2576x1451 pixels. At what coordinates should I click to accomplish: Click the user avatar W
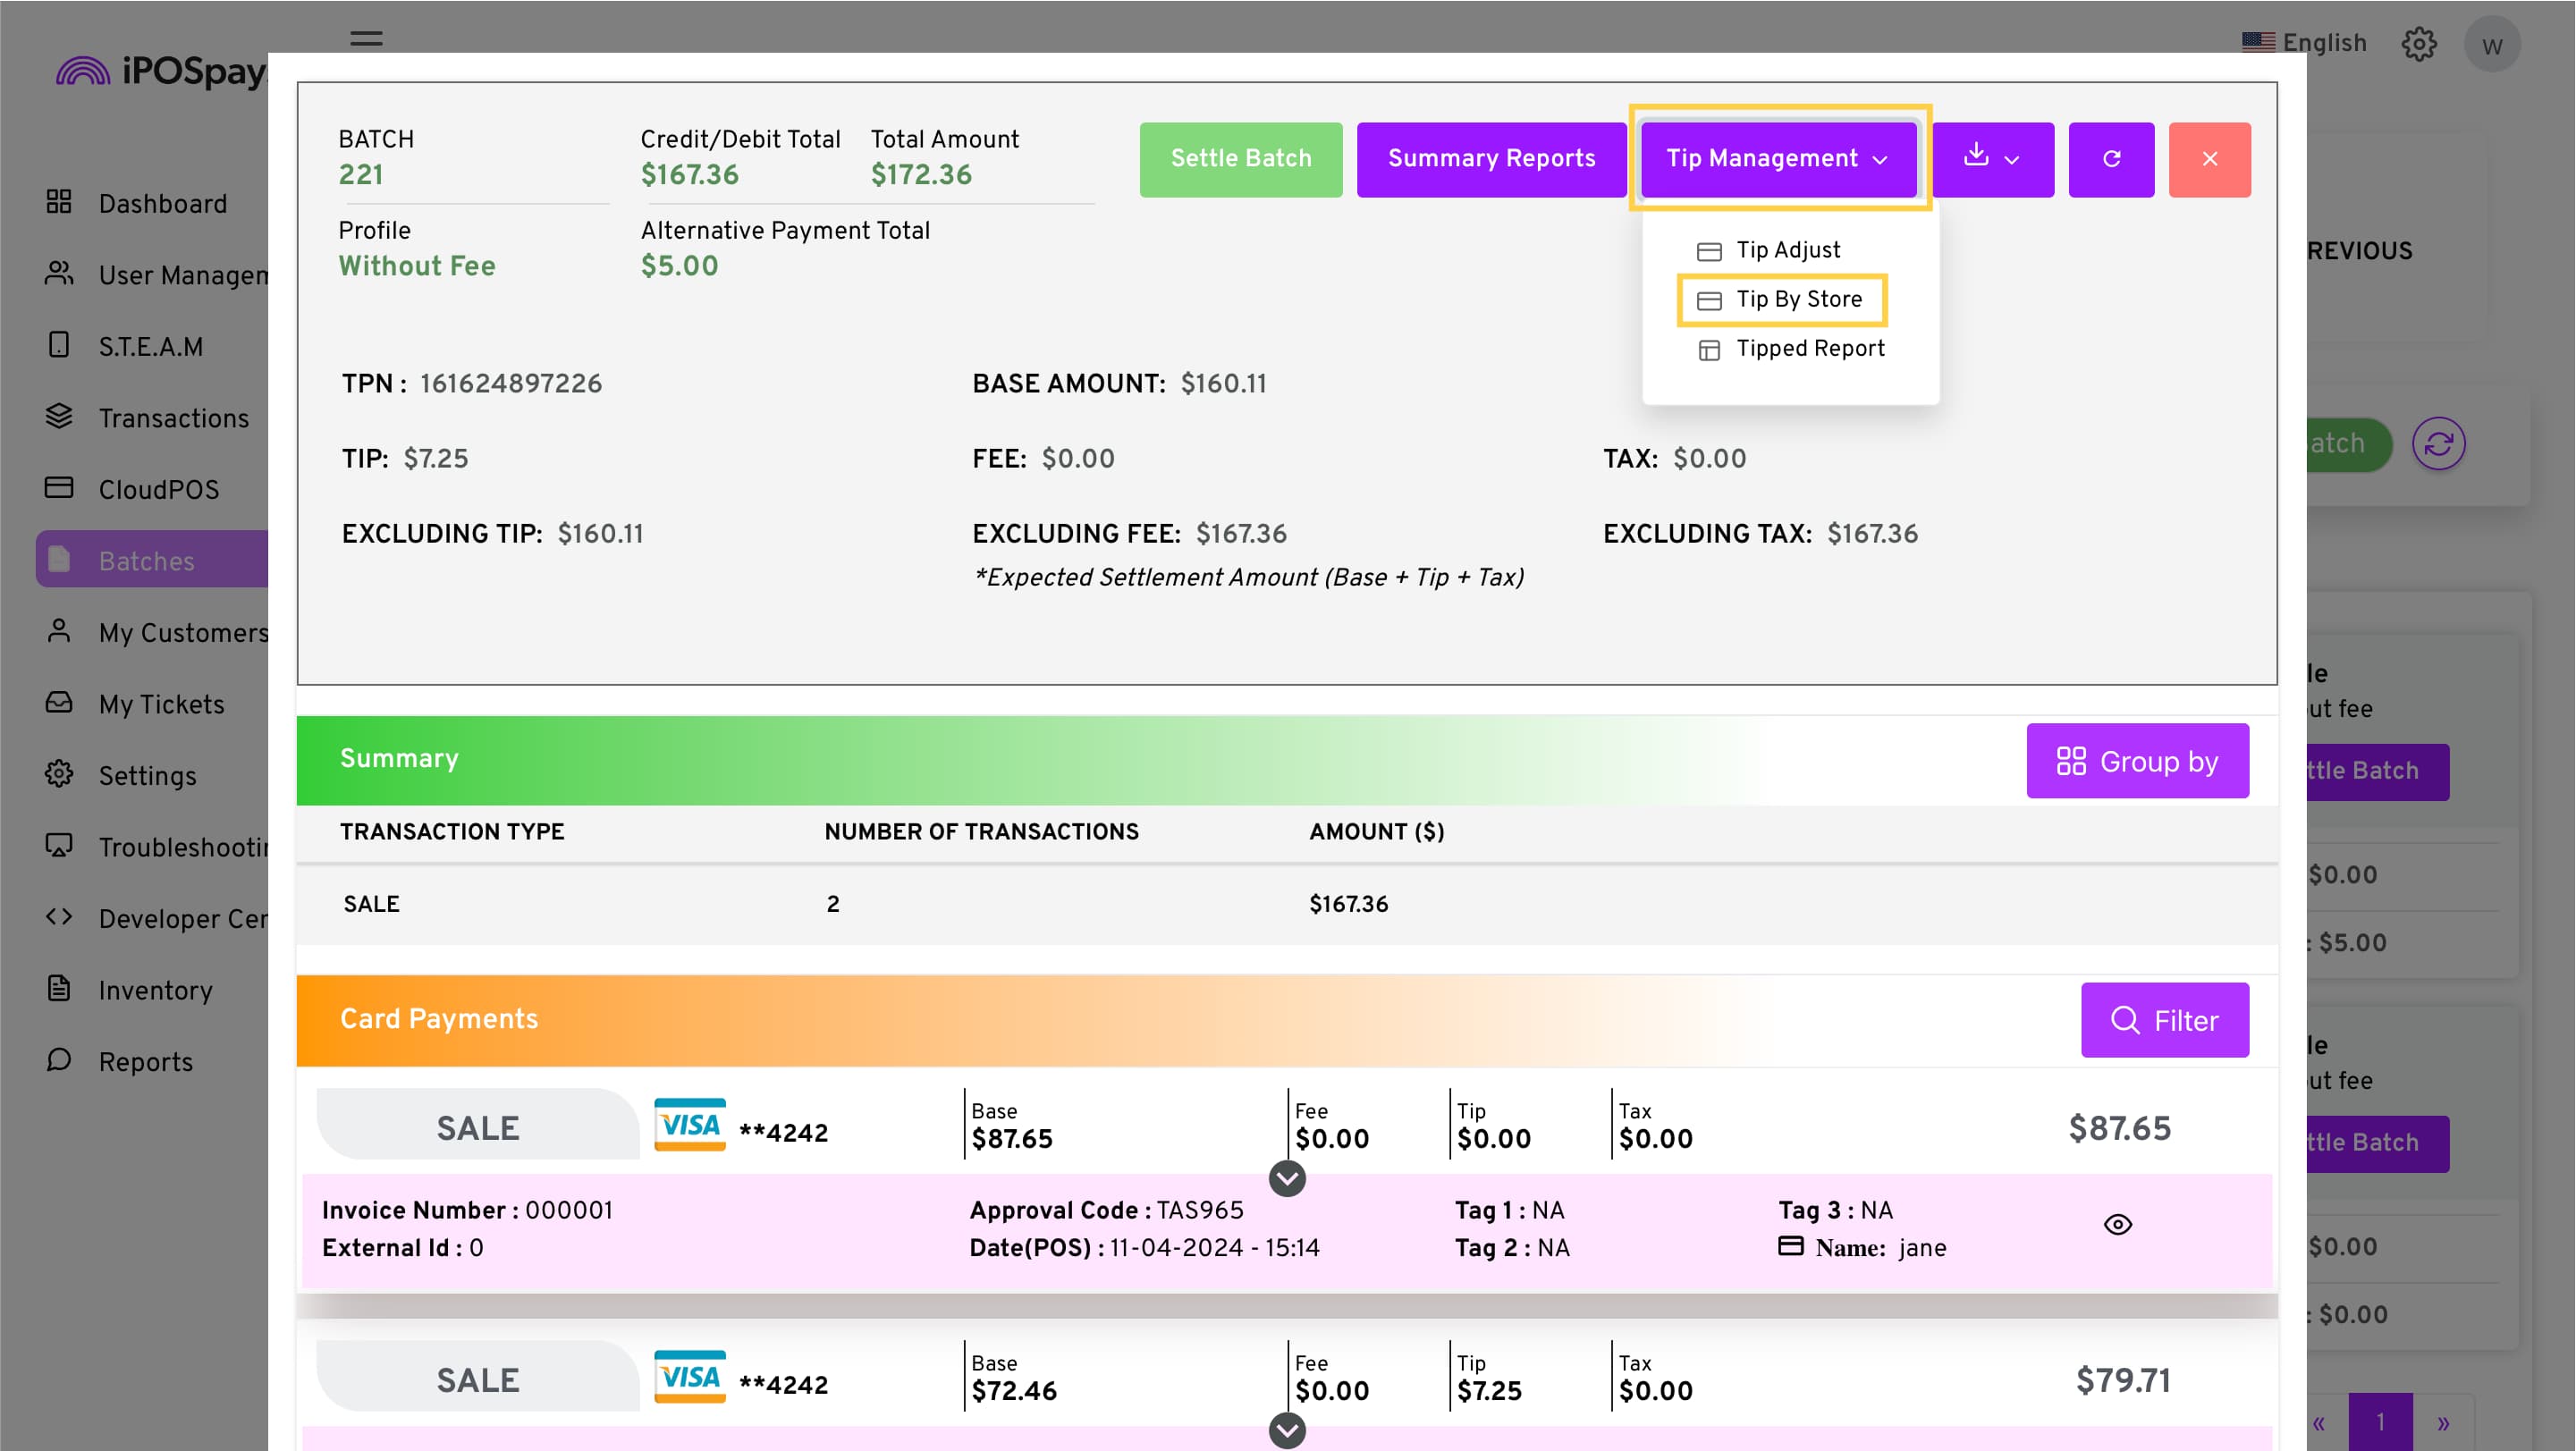click(2492, 45)
